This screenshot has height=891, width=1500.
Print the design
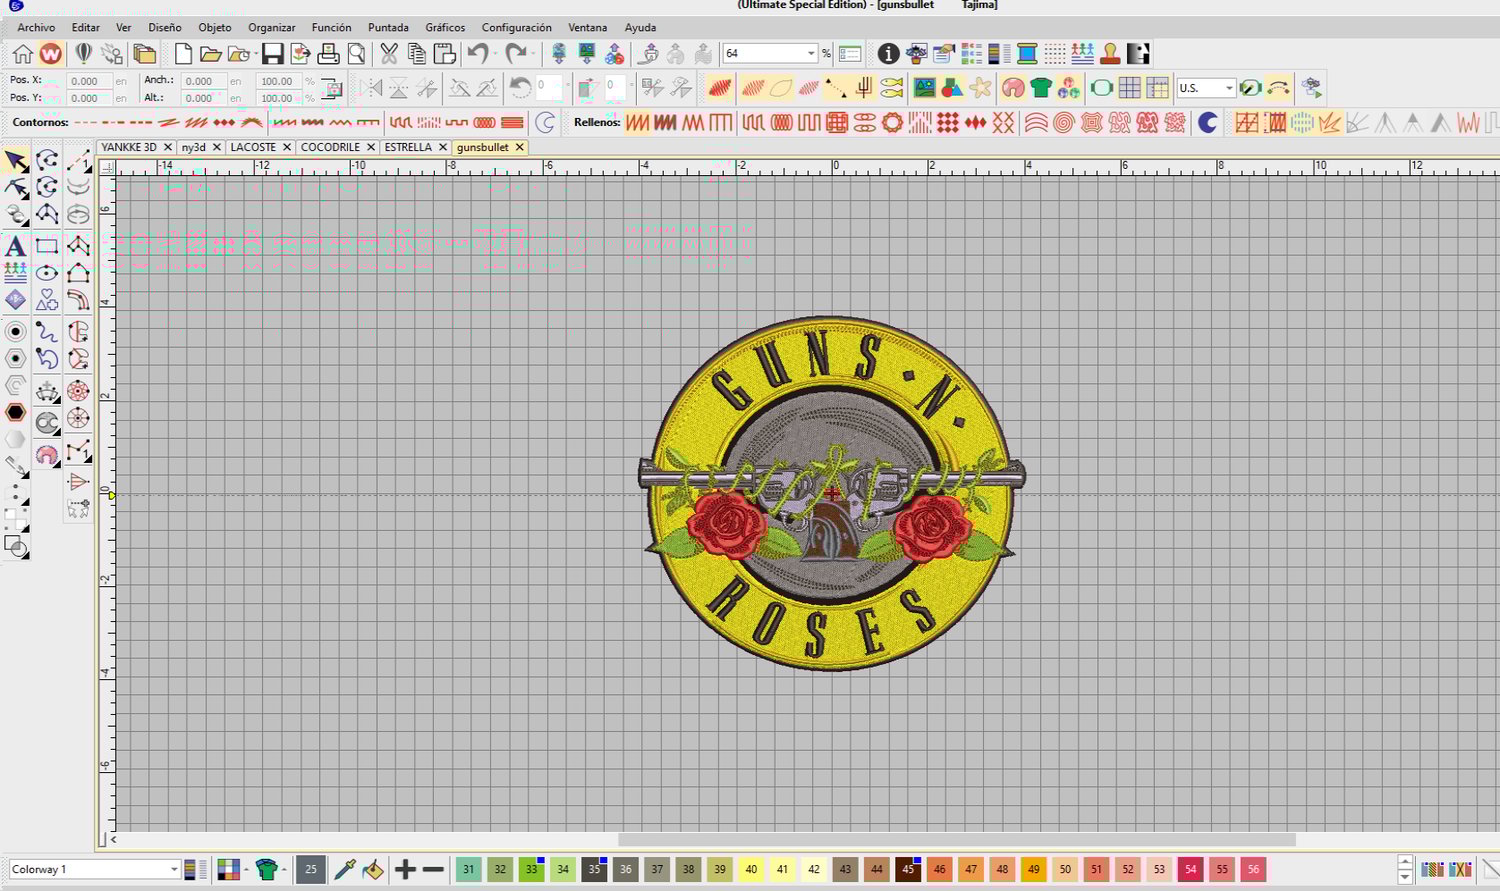click(x=328, y=54)
